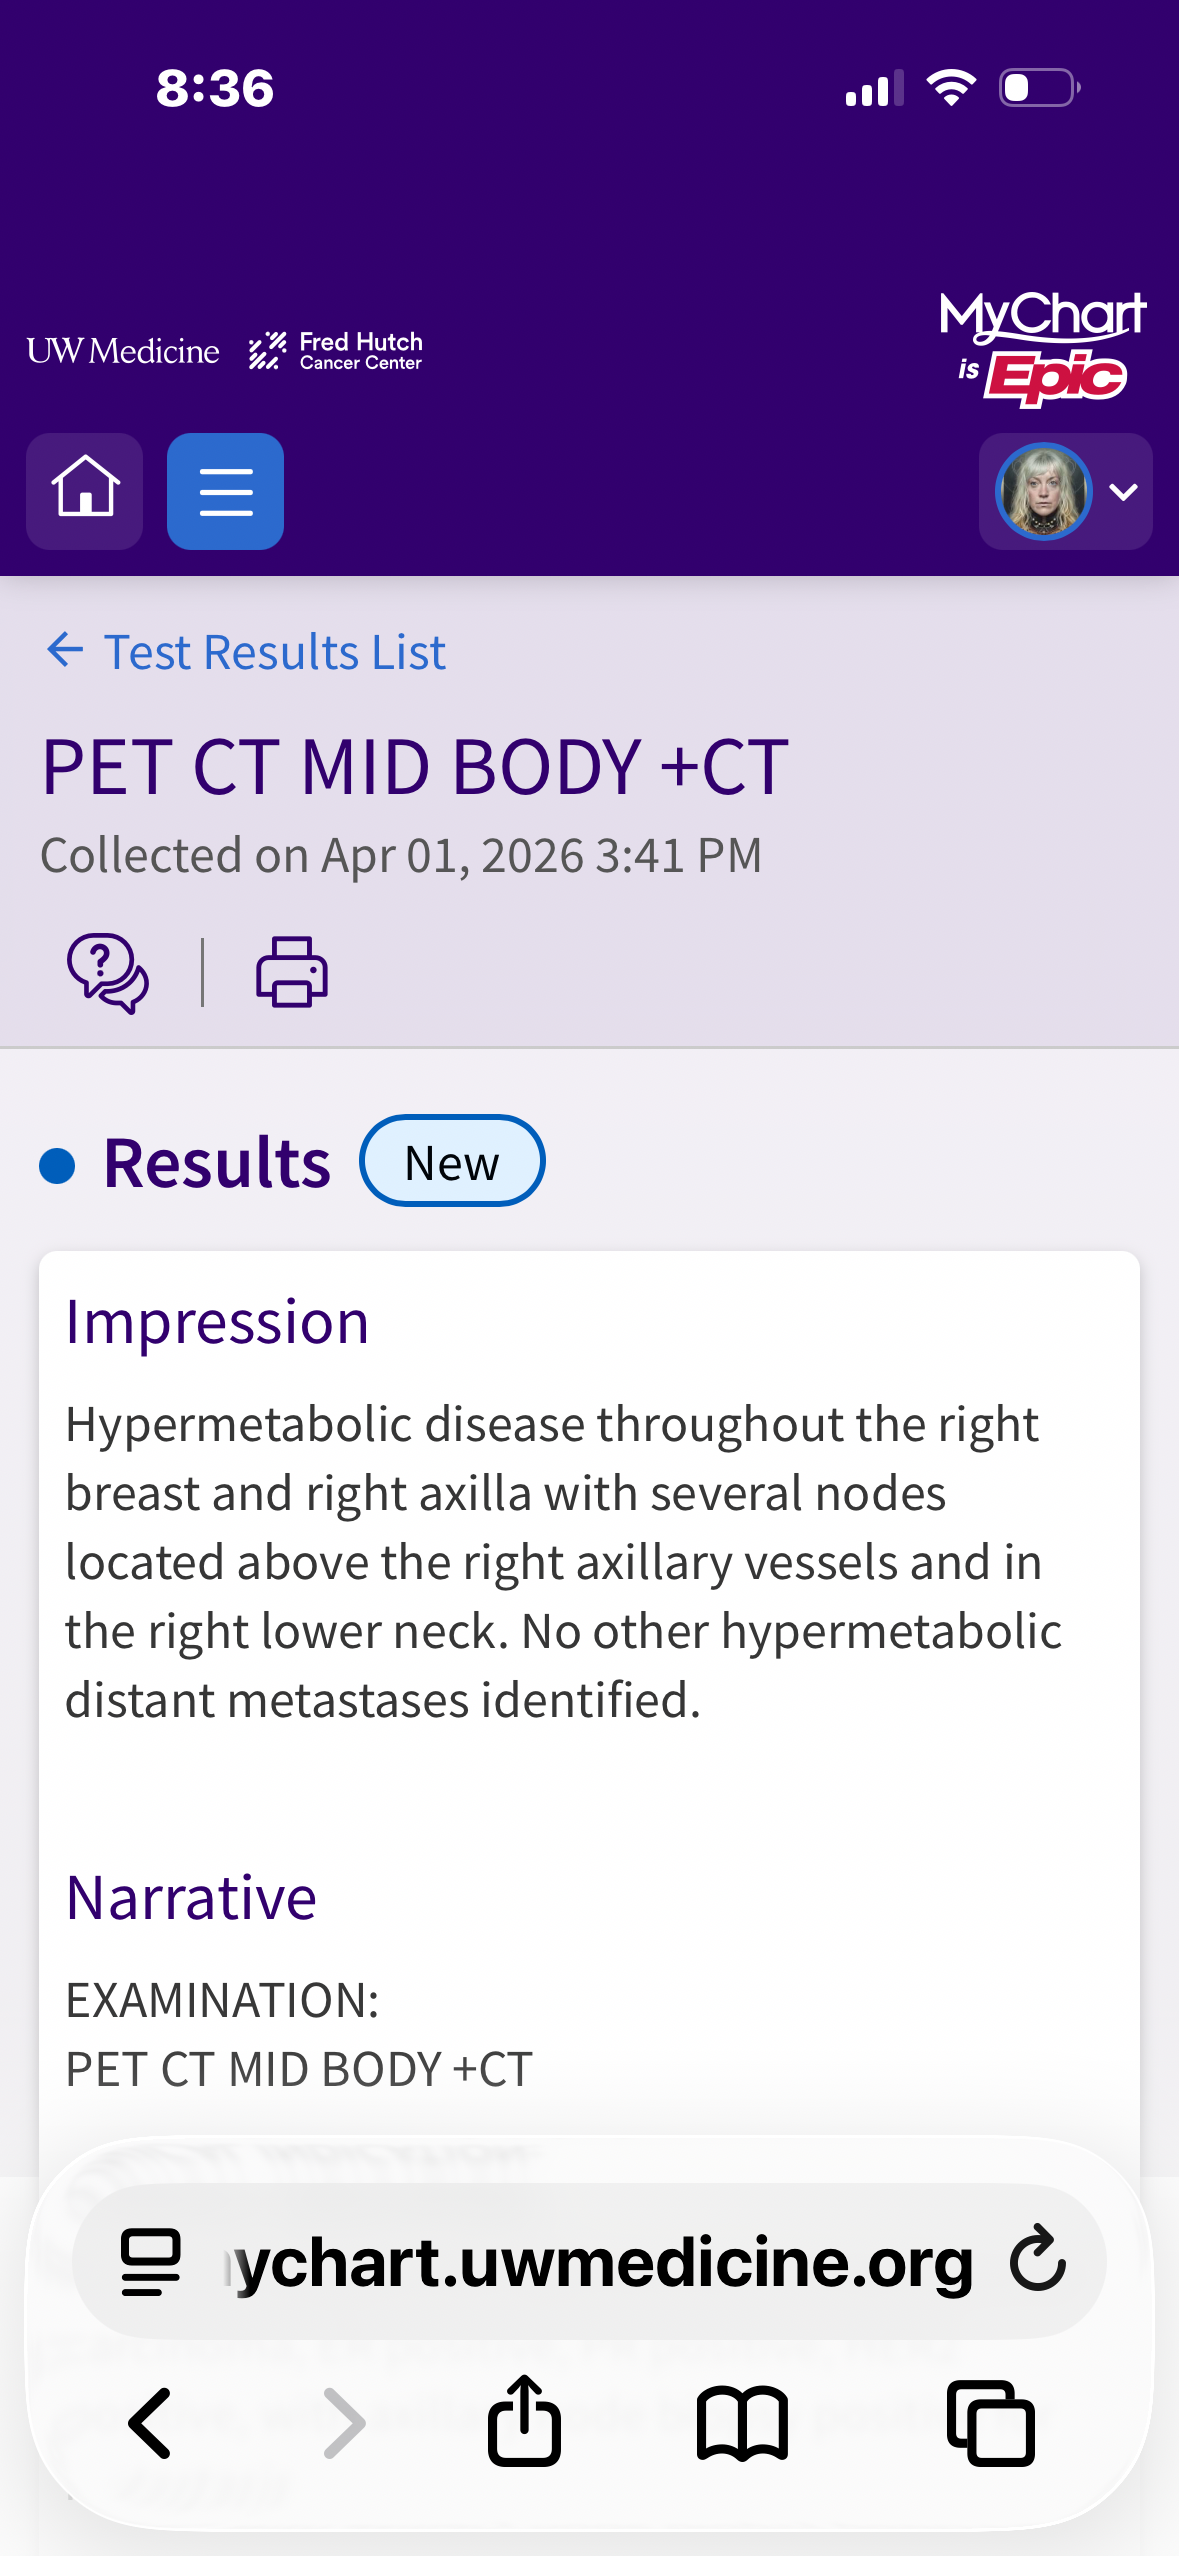Open Safari bookmarks
The width and height of the screenshot is (1179, 2556).
(x=742, y=2423)
